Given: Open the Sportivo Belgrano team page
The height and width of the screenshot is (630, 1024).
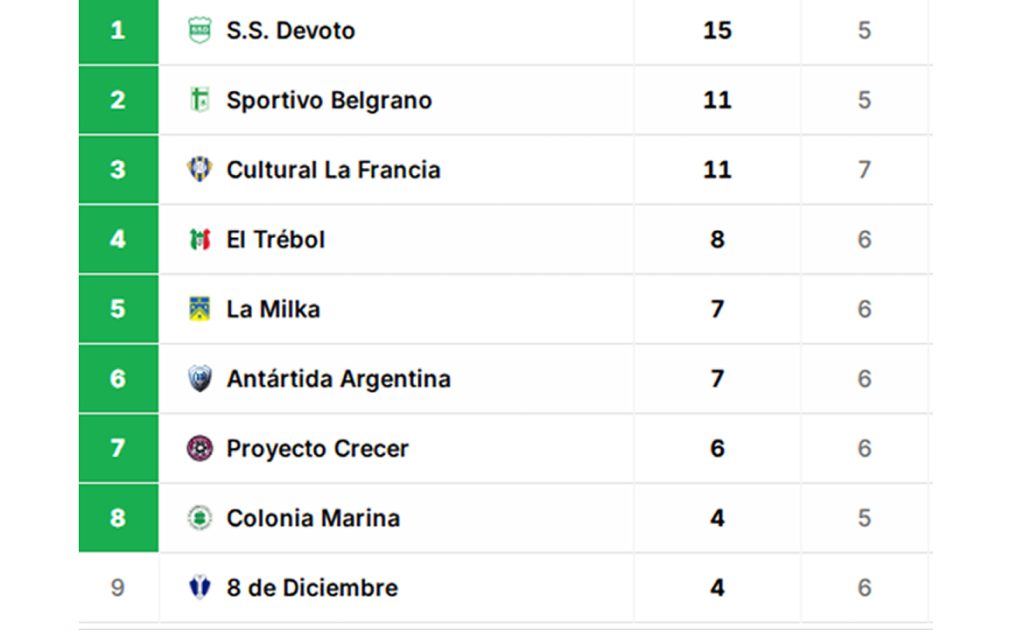Looking at the screenshot, I should 329,100.
